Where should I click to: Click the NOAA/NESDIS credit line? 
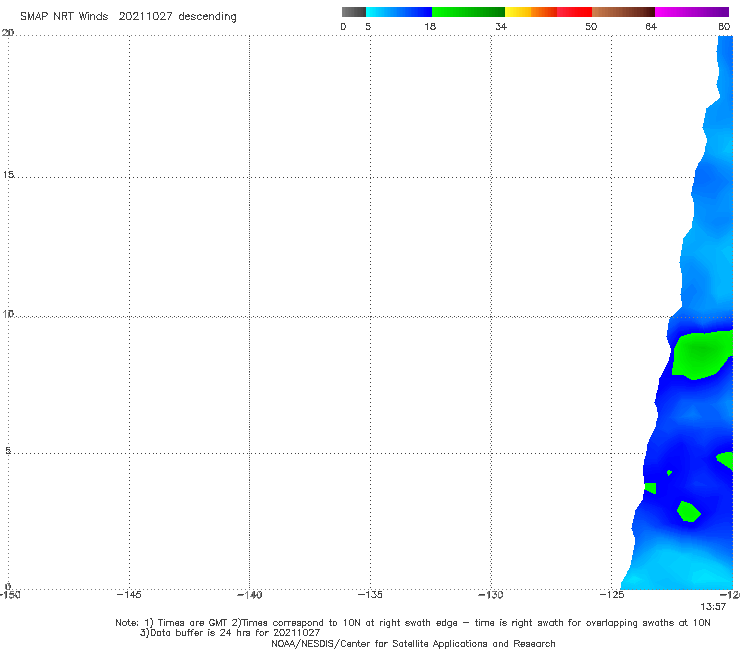[x=413, y=644]
